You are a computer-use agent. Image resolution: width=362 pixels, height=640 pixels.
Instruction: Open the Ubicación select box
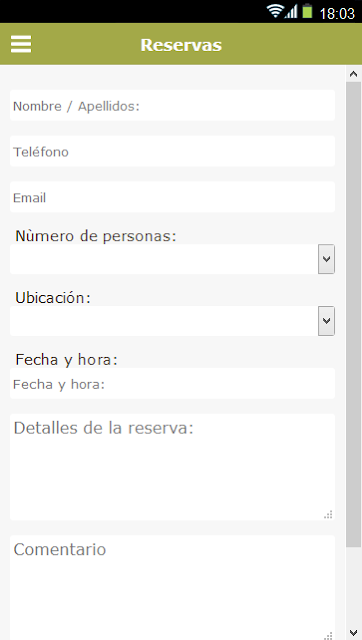(x=172, y=321)
